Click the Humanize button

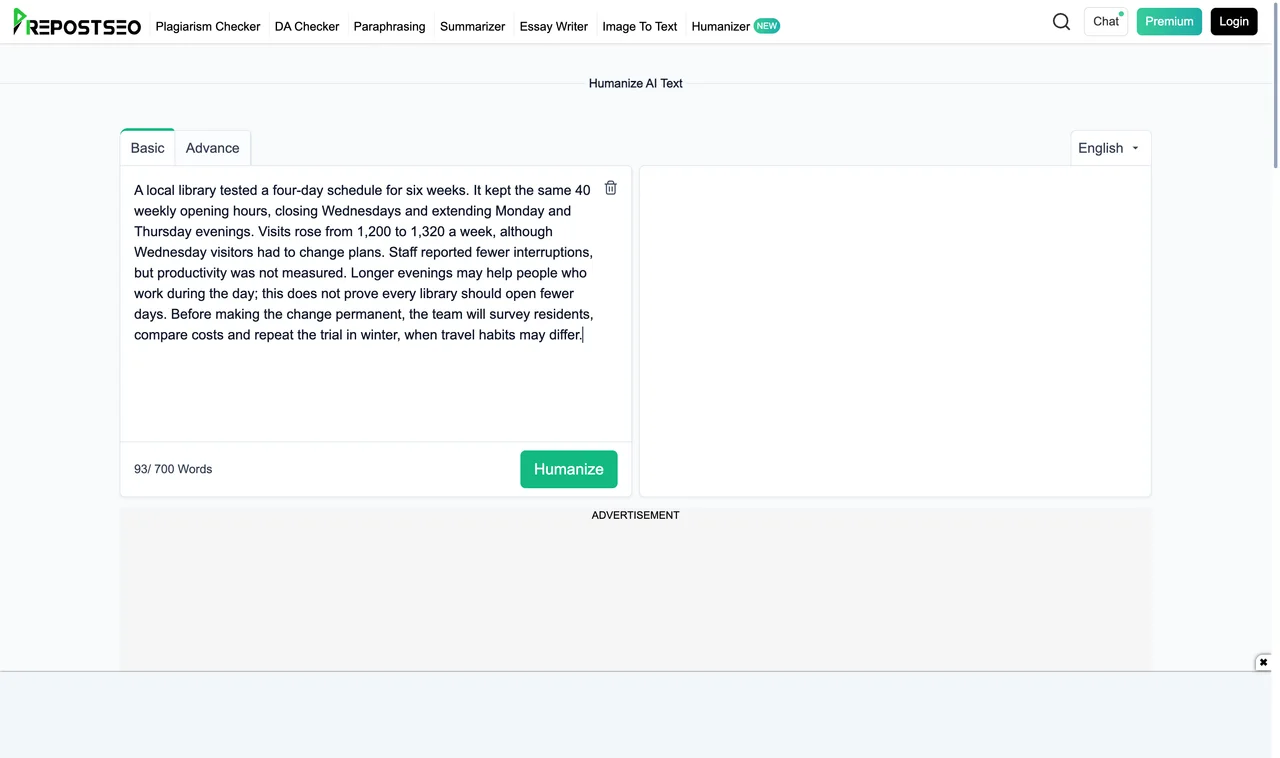pos(568,469)
